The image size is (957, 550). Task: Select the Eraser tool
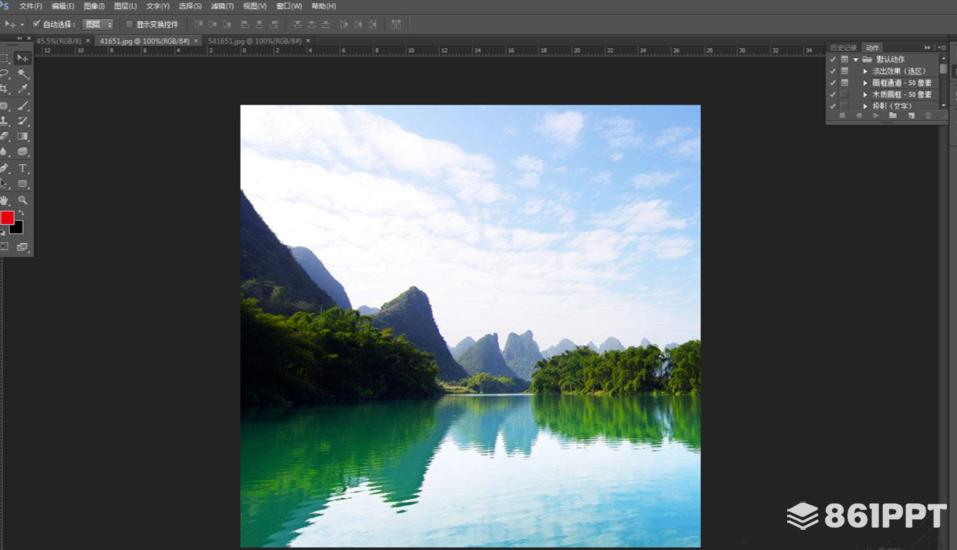pos(5,136)
